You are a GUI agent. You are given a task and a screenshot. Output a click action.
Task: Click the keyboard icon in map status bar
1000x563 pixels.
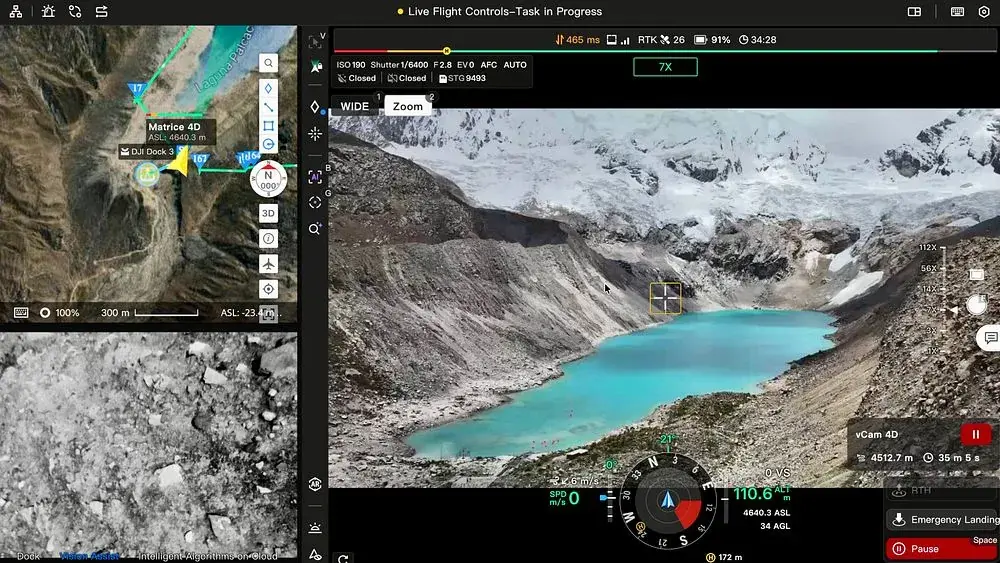click(x=21, y=312)
